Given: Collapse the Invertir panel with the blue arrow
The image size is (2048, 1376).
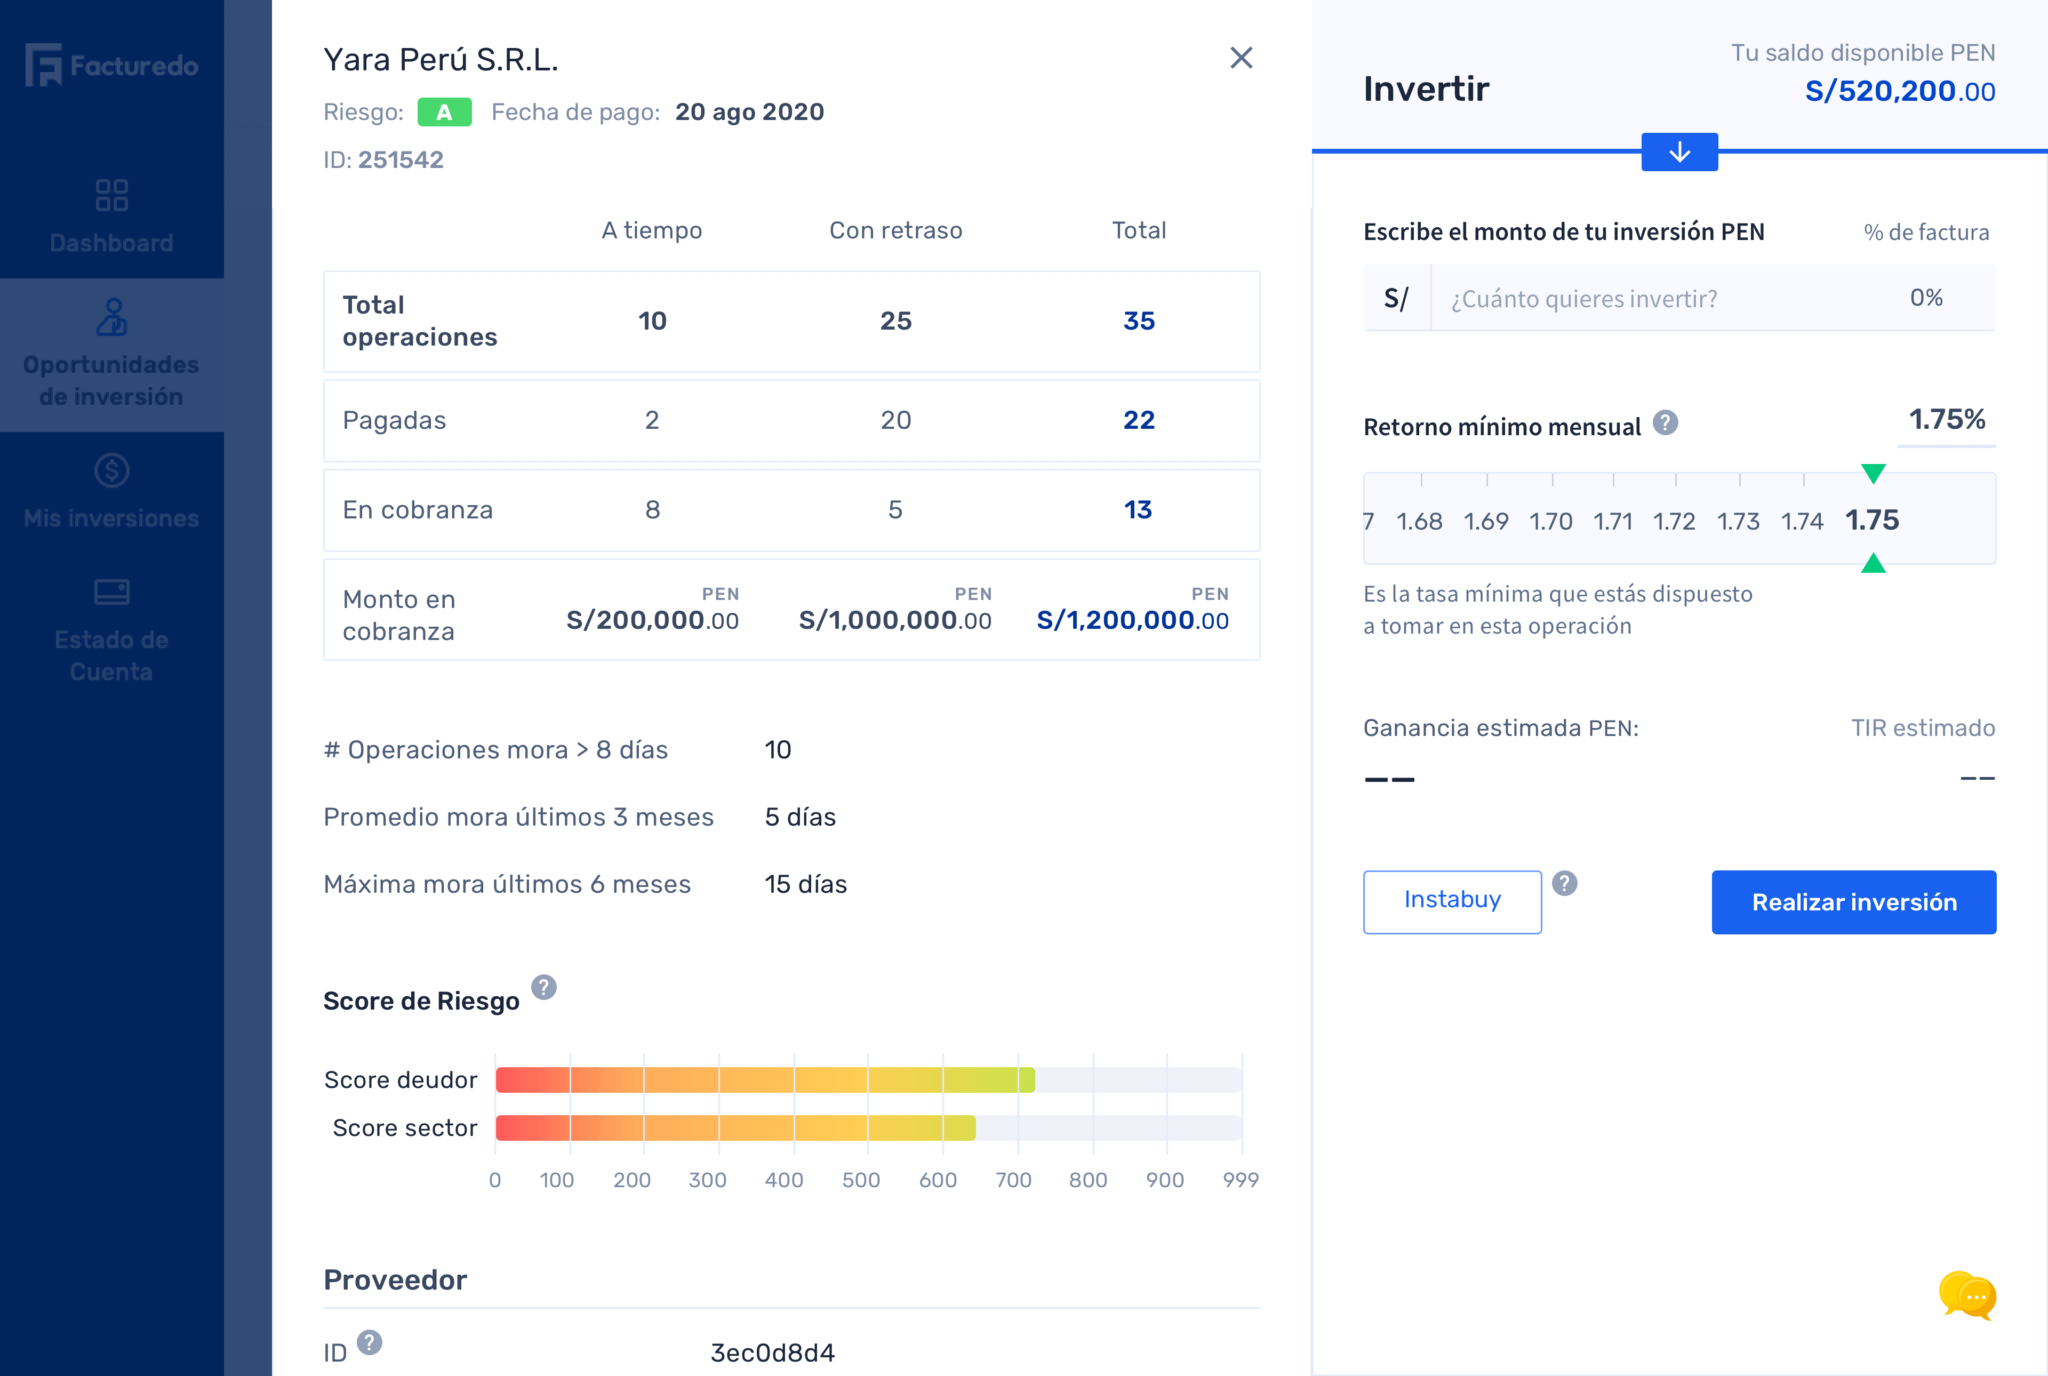Looking at the screenshot, I should pyautogui.click(x=1679, y=152).
